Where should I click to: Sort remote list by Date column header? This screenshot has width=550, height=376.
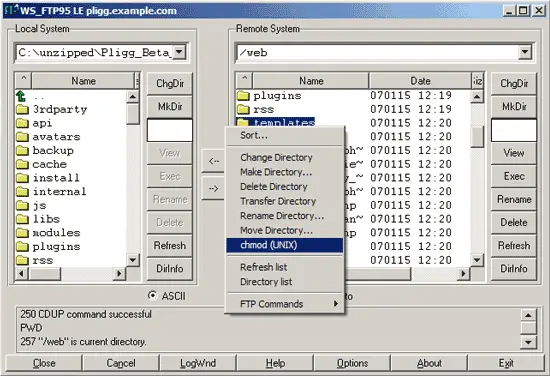420,81
